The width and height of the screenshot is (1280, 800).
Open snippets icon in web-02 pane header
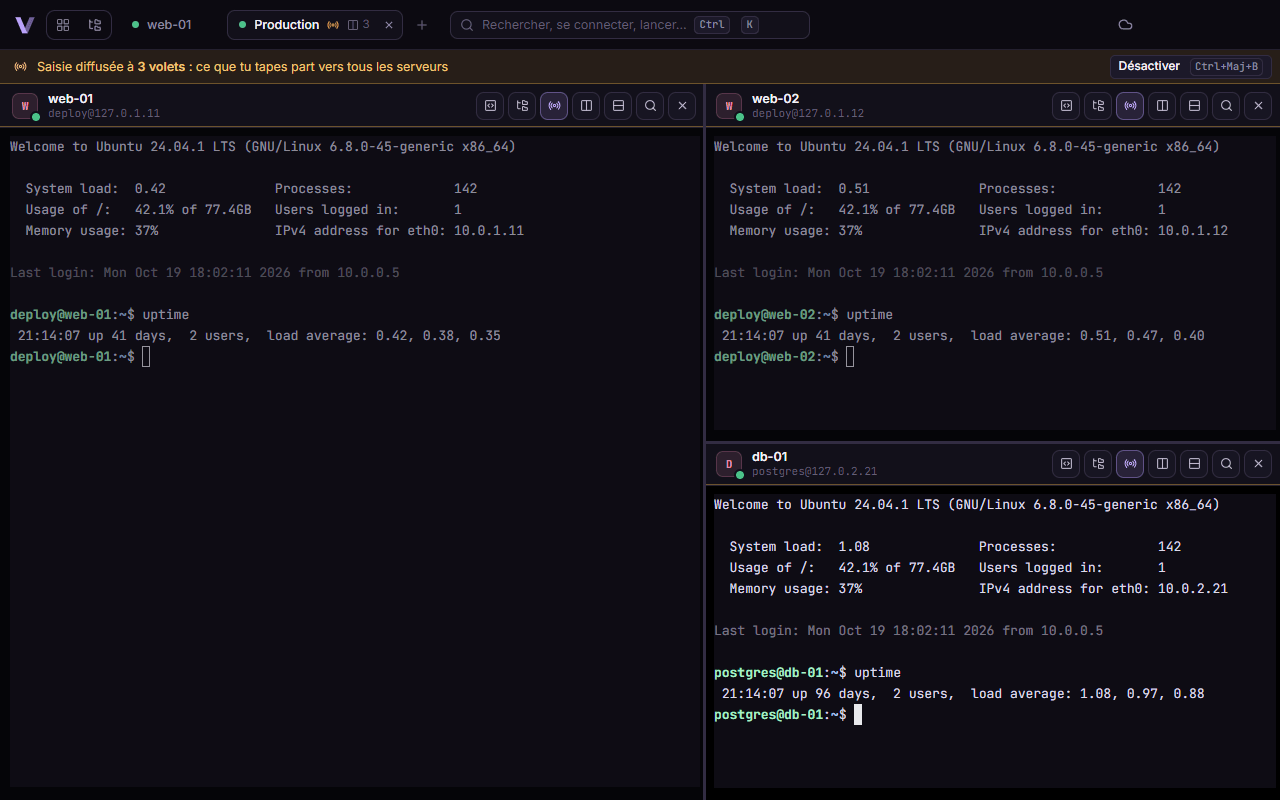point(1066,105)
